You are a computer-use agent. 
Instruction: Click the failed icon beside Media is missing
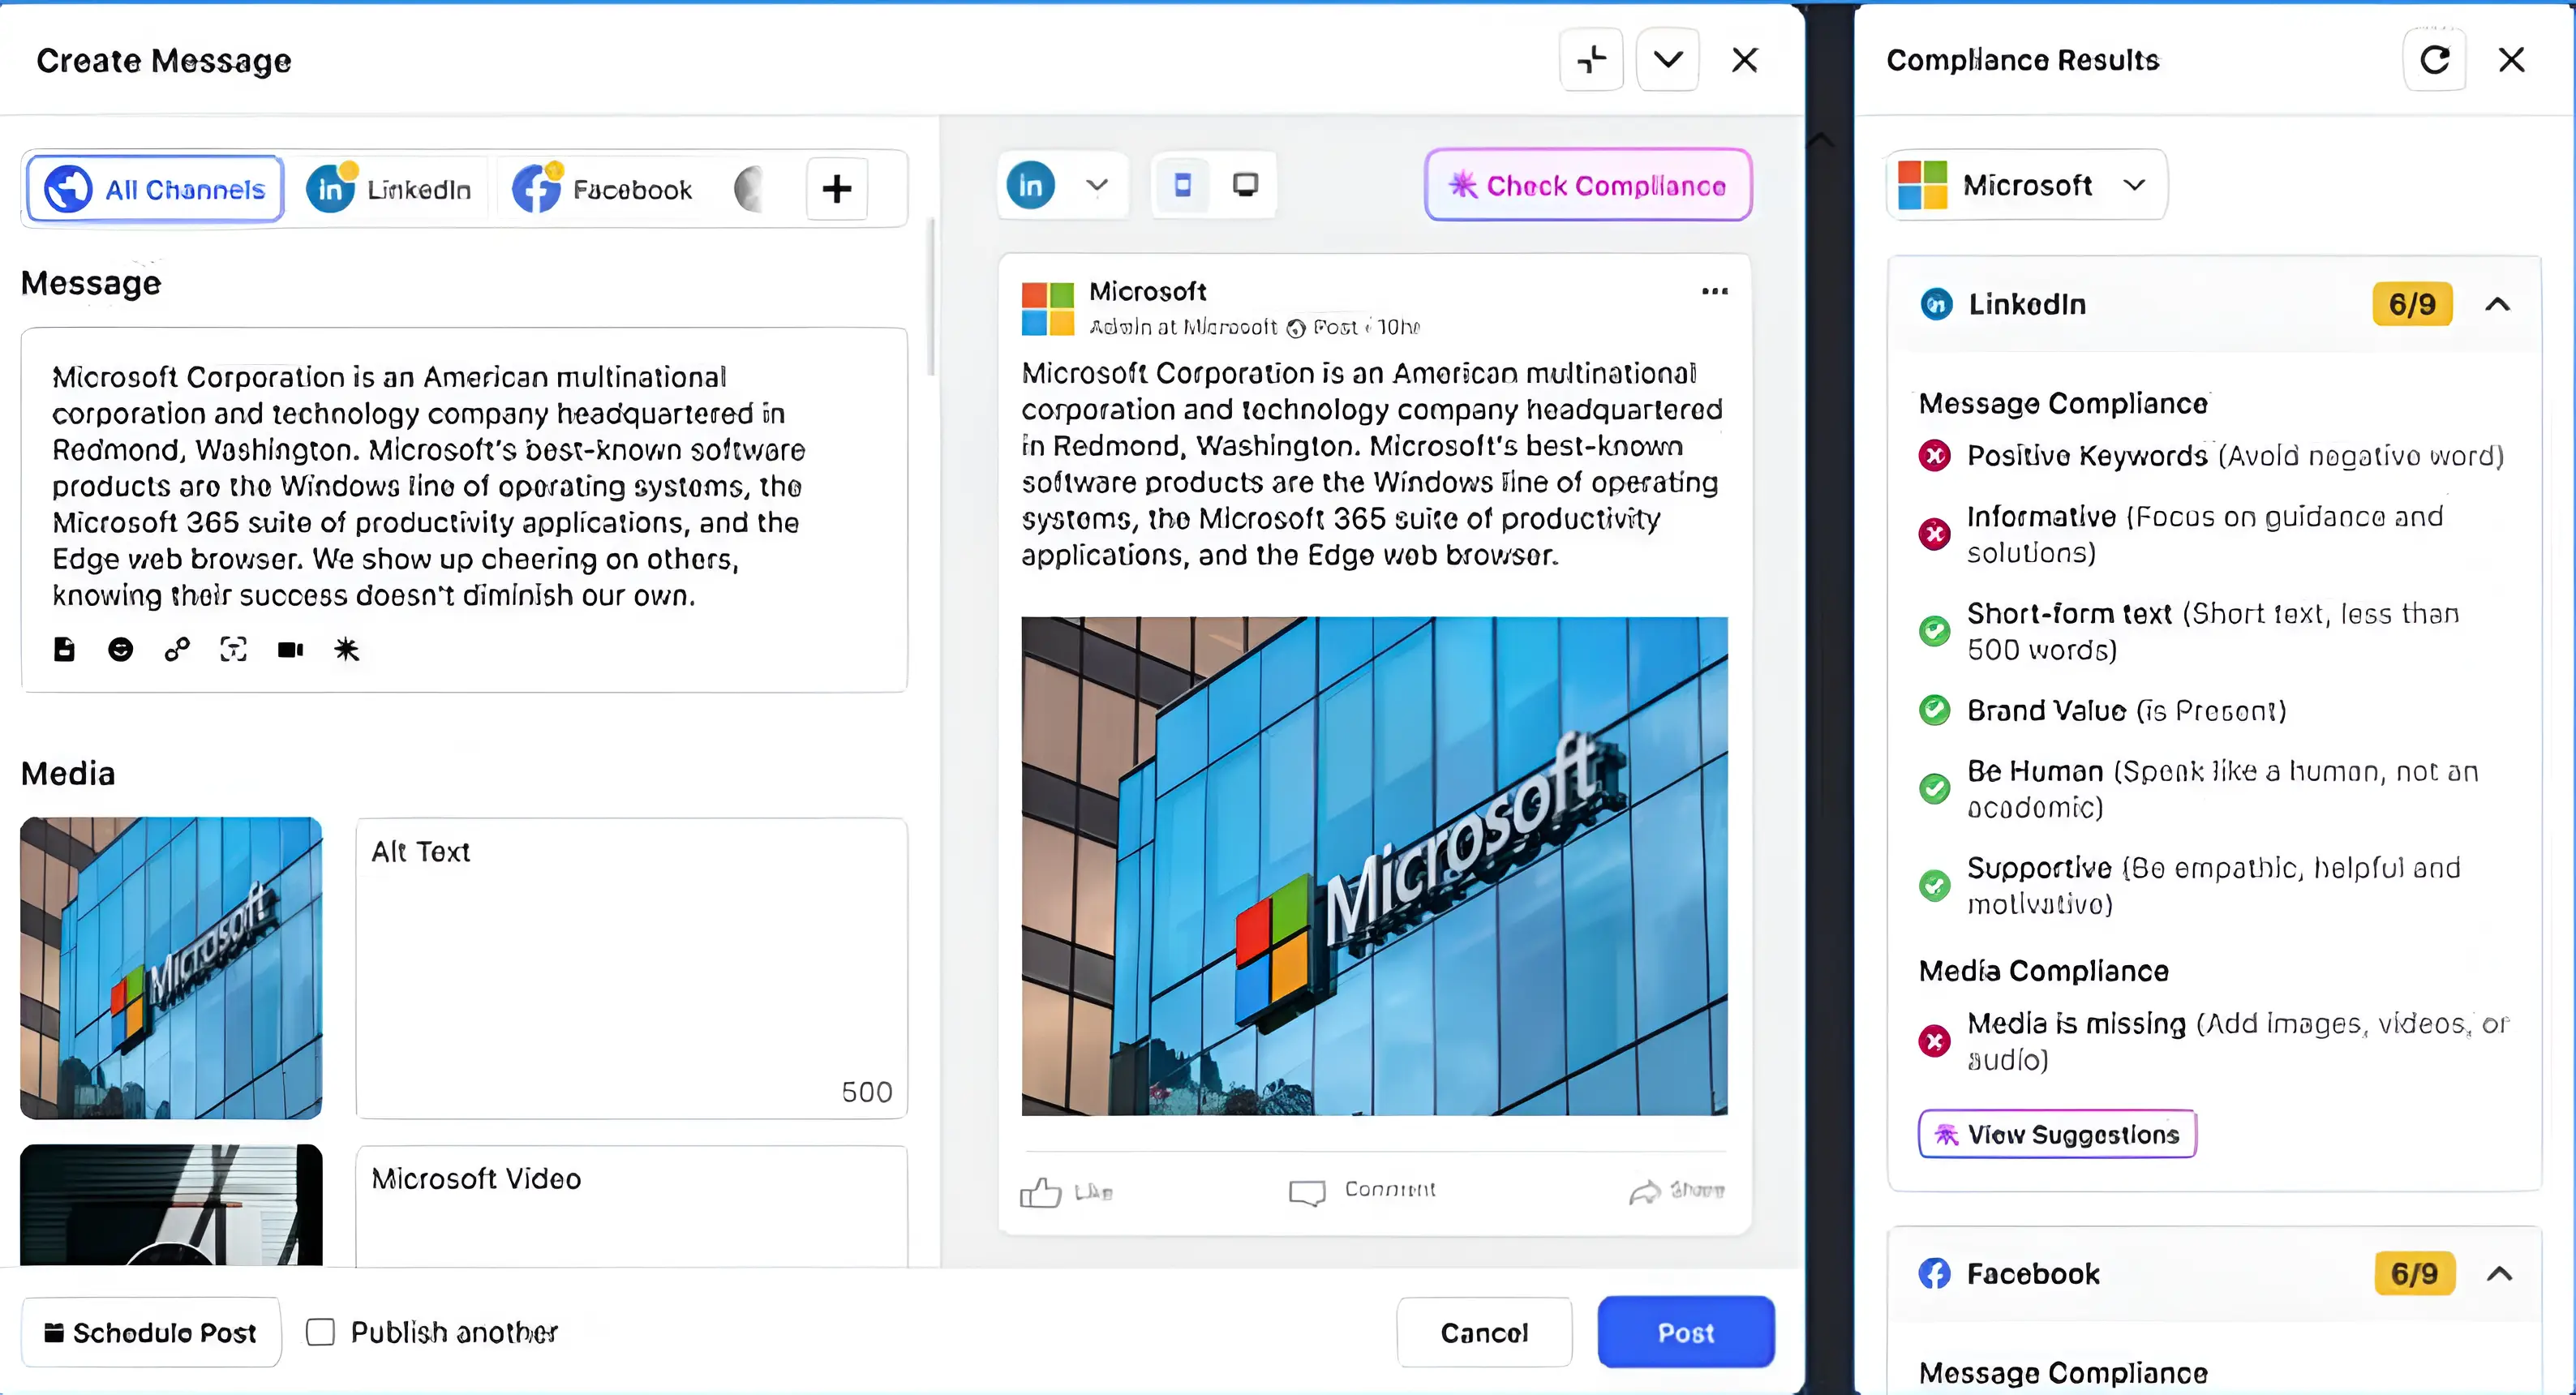pos(1934,1041)
